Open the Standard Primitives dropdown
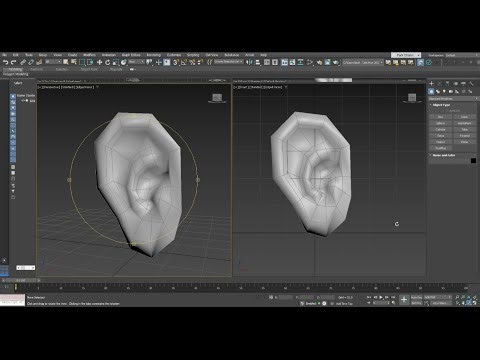The height and width of the screenshot is (360, 480). click(453, 99)
